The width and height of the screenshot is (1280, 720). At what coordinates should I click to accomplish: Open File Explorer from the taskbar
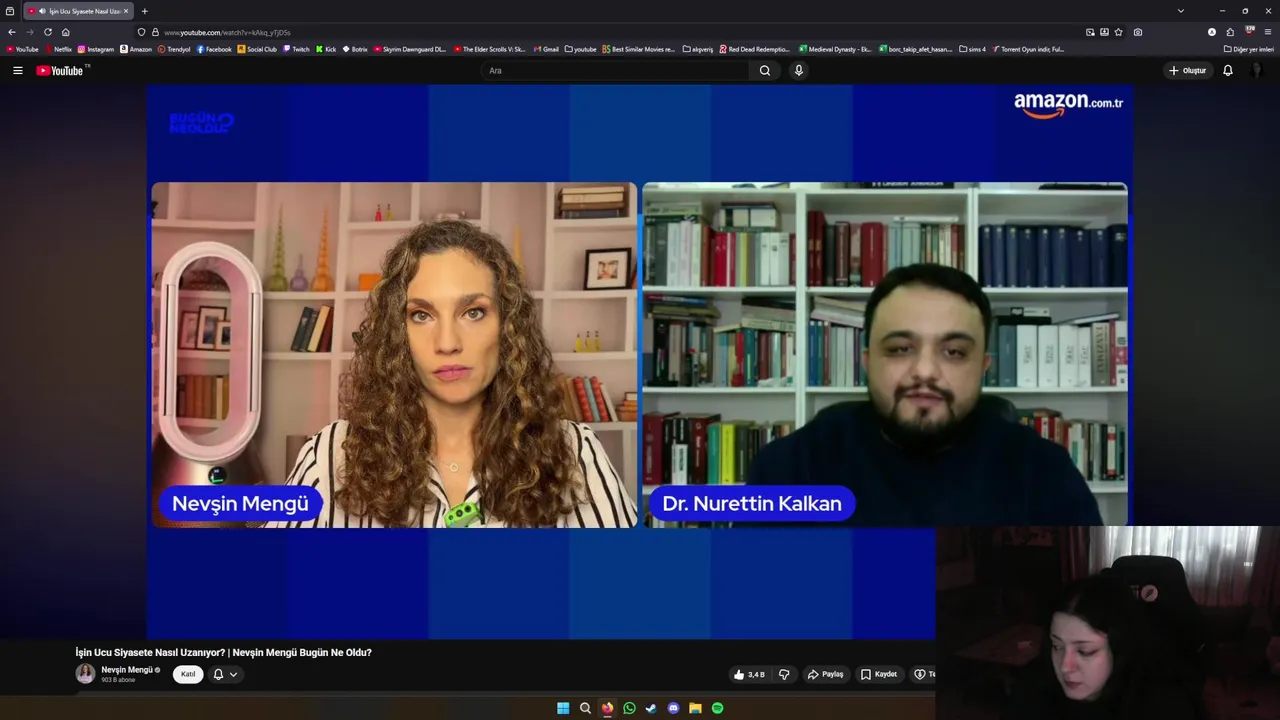[x=695, y=708]
